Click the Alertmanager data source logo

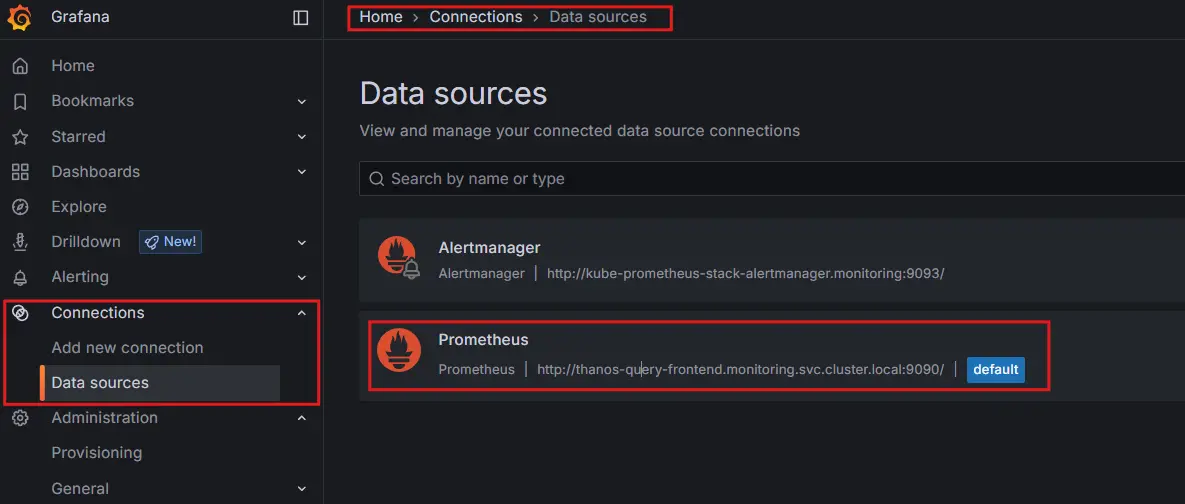point(398,257)
